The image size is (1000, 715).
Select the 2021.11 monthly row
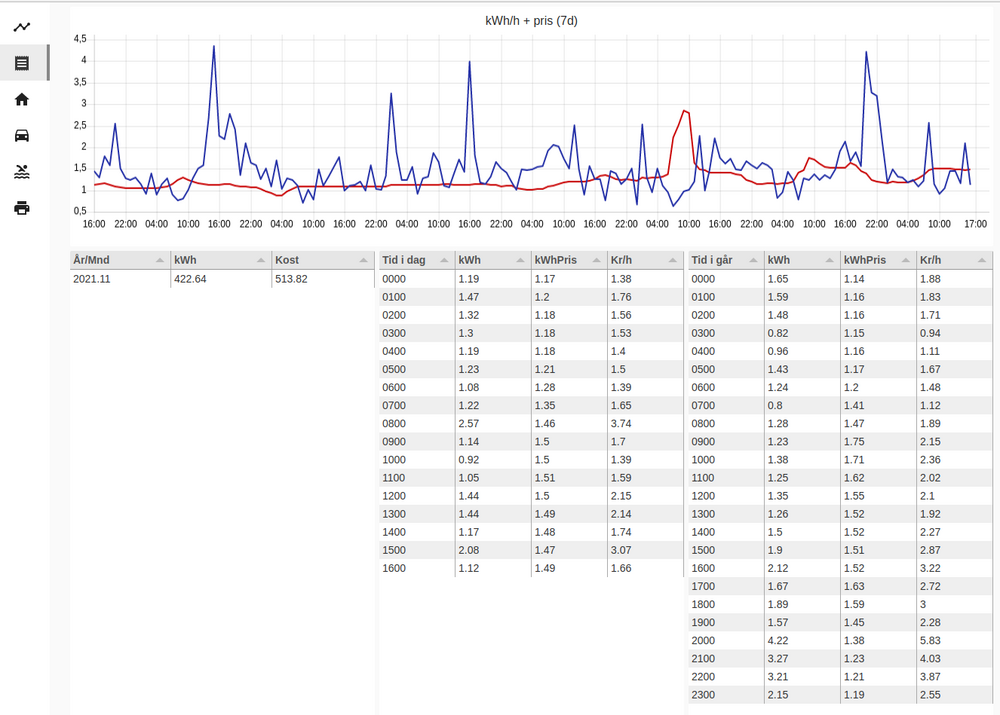[120, 279]
